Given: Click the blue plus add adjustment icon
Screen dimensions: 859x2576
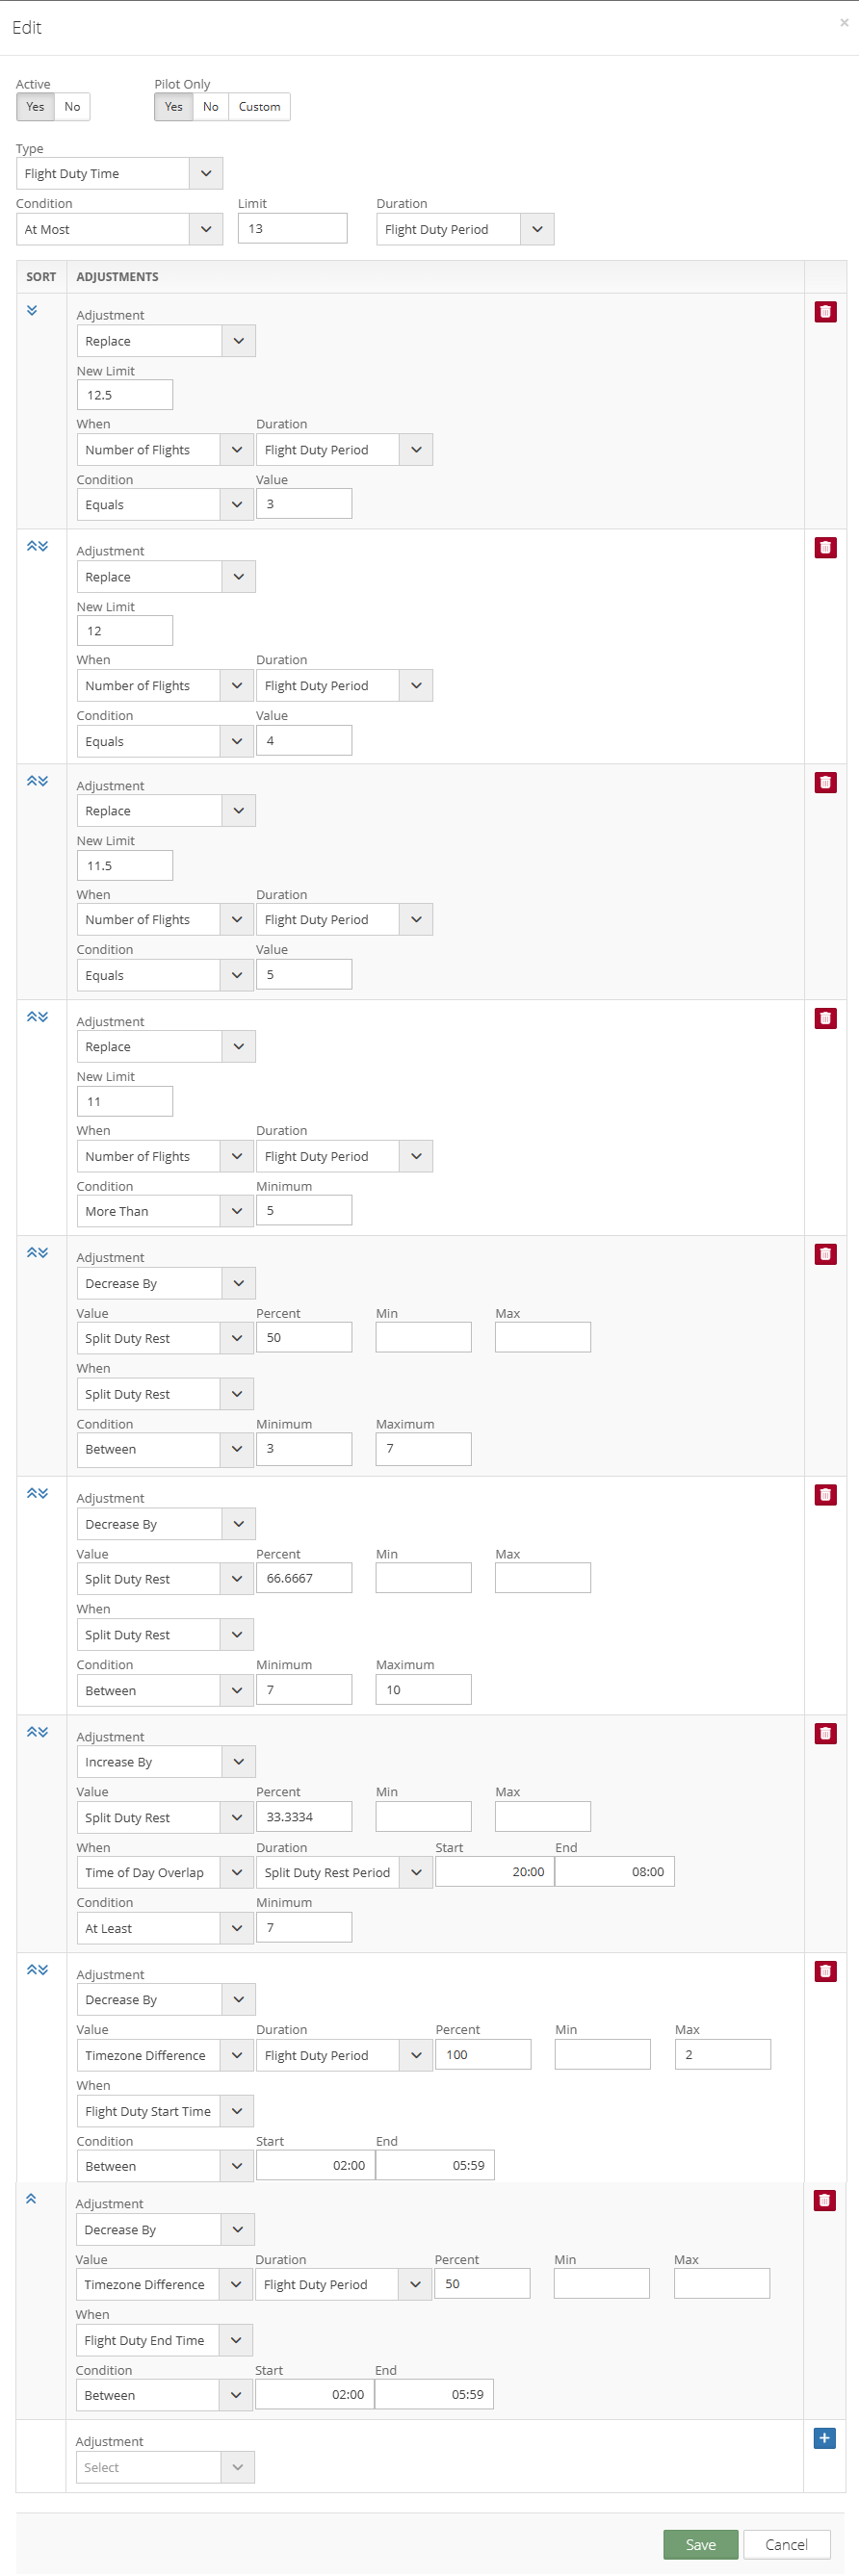Looking at the screenshot, I should [824, 2438].
